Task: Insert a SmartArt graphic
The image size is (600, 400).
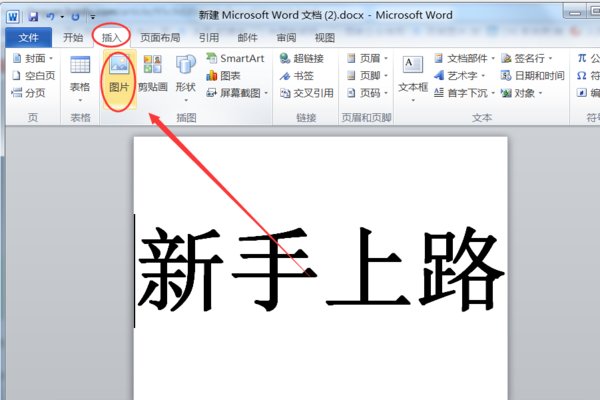Action: [x=235, y=59]
